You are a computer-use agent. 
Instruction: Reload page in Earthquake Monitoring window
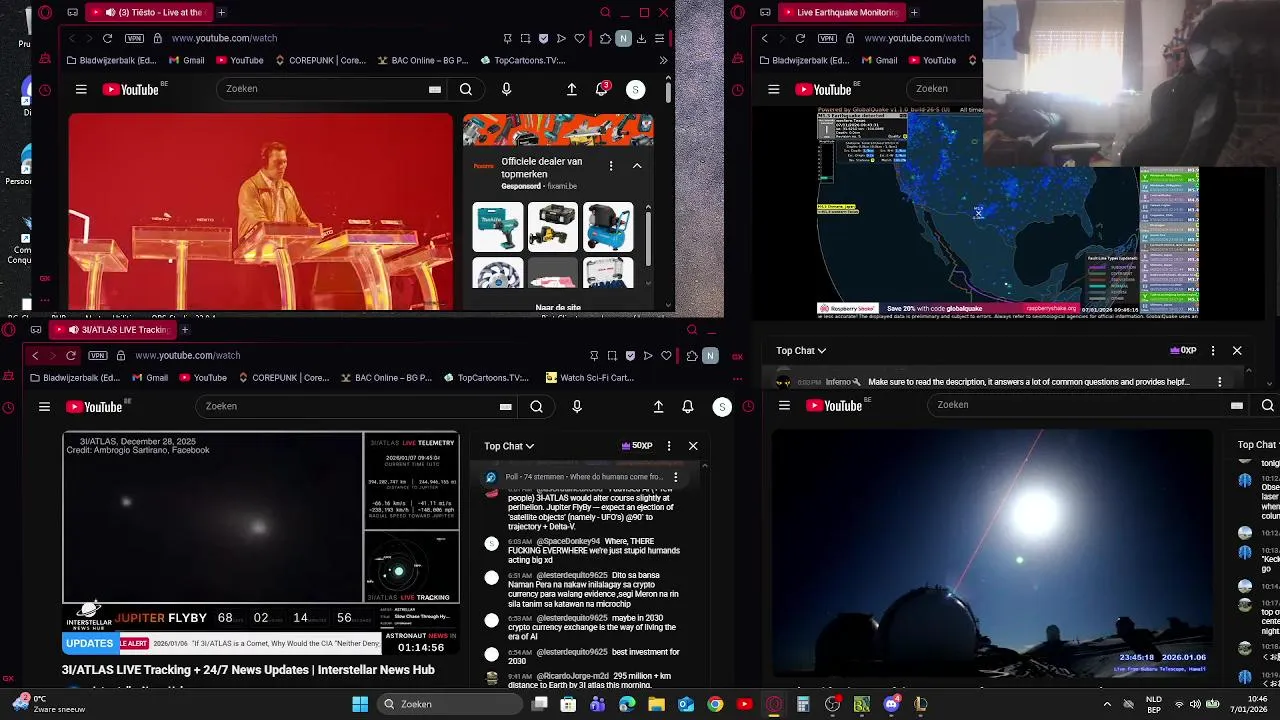(800, 38)
